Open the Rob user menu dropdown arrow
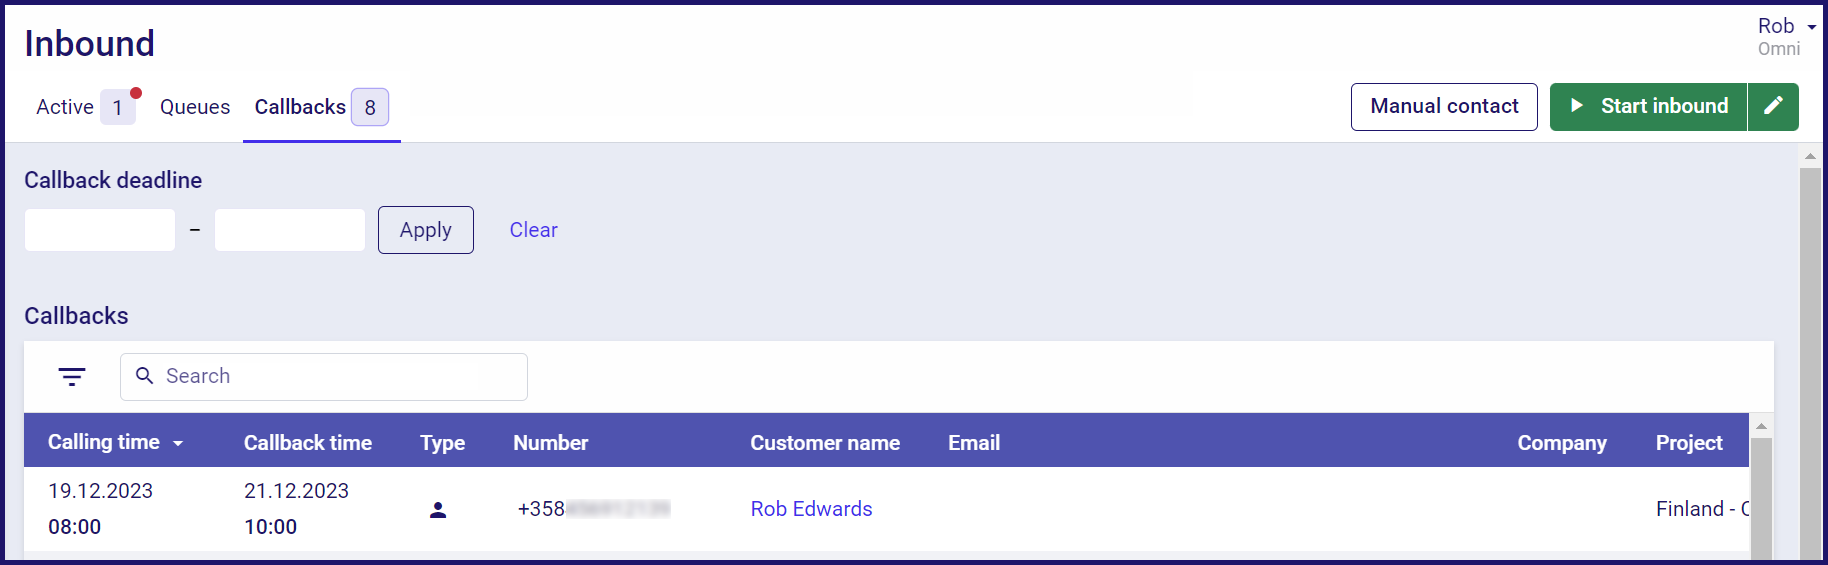 pyautogui.click(x=1812, y=27)
